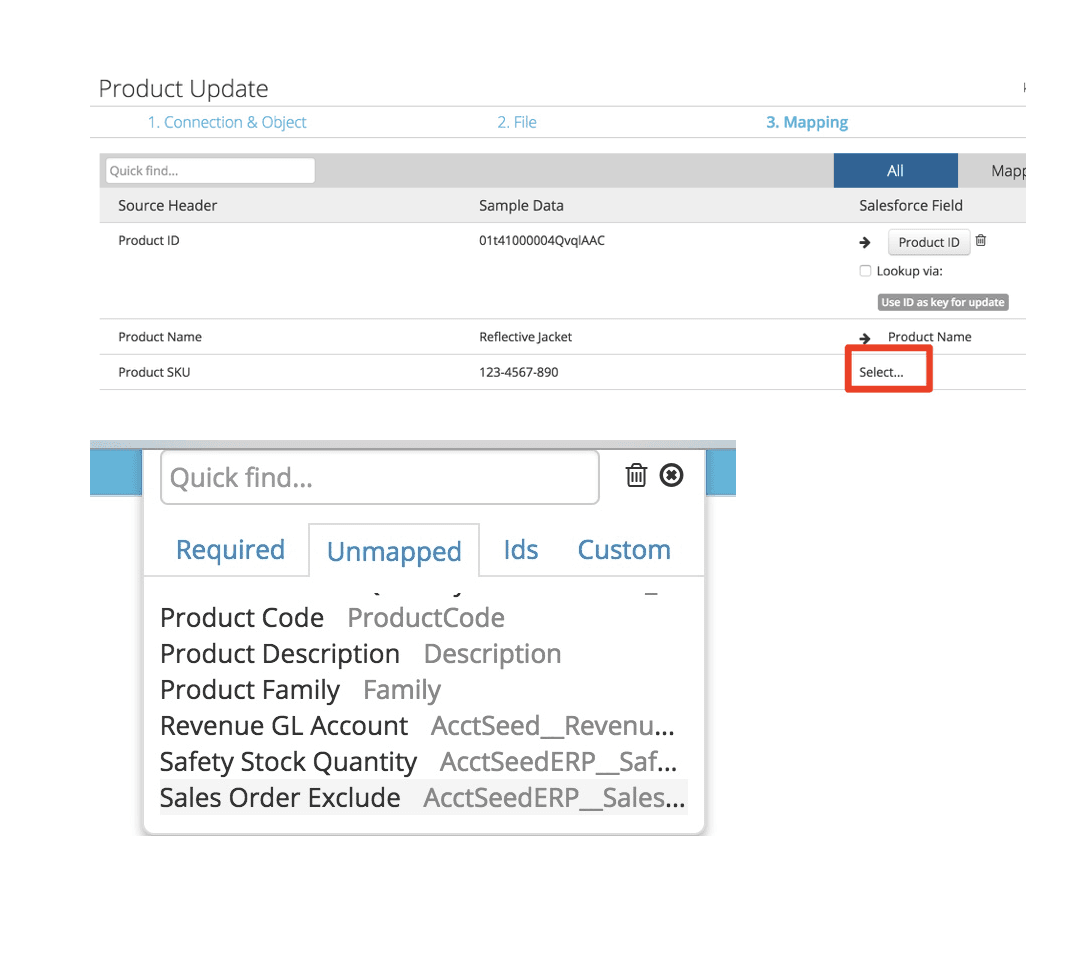Enable the "Lookup via:" checkbox
This screenshot has width=1072, height=956.
864,270
